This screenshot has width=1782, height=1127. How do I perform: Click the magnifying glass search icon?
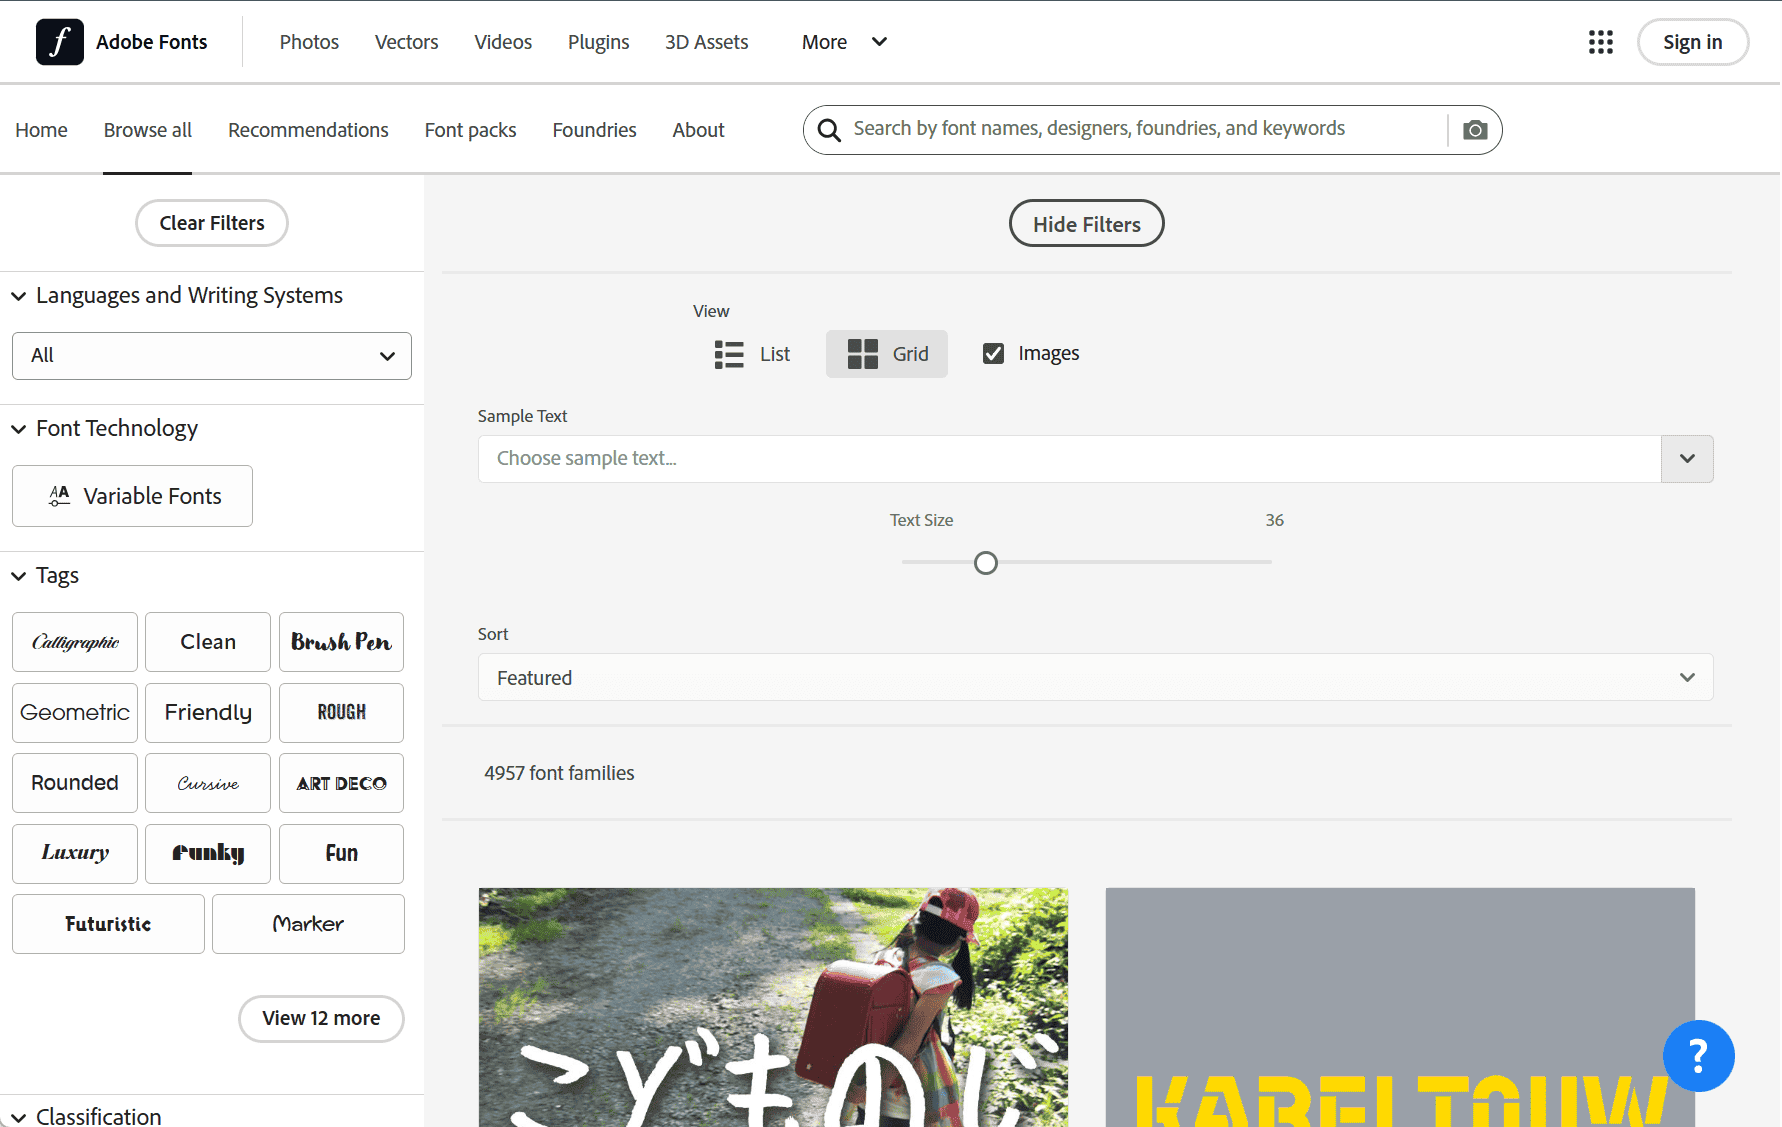(829, 130)
